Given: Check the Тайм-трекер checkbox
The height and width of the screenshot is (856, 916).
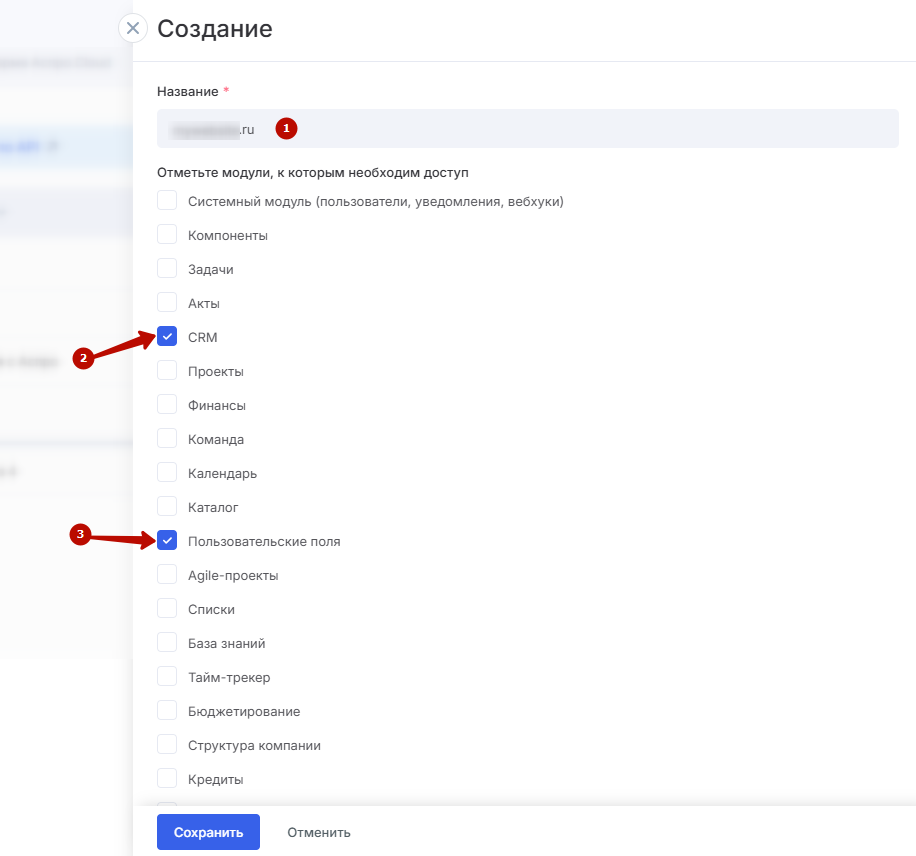Looking at the screenshot, I should click(167, 677).
